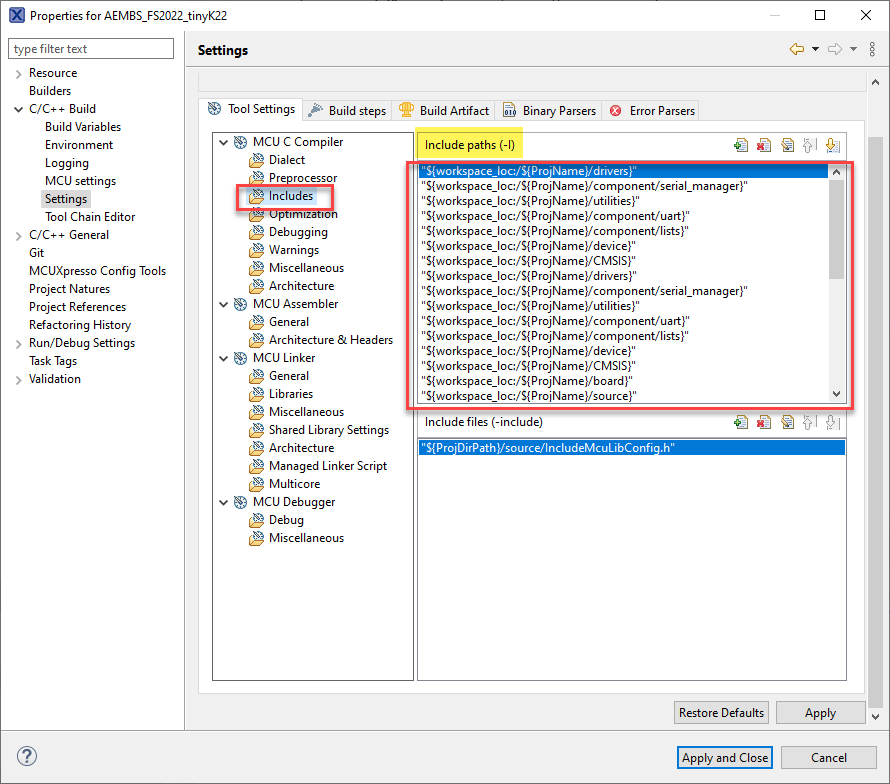Open the Preprocessor compiler settings
890x784 pixels.
pyautogui.click(x=296, y=177)
